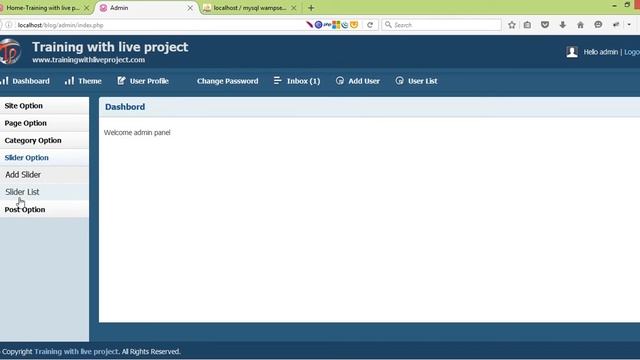Click the User List circle icon

point(399,80)
